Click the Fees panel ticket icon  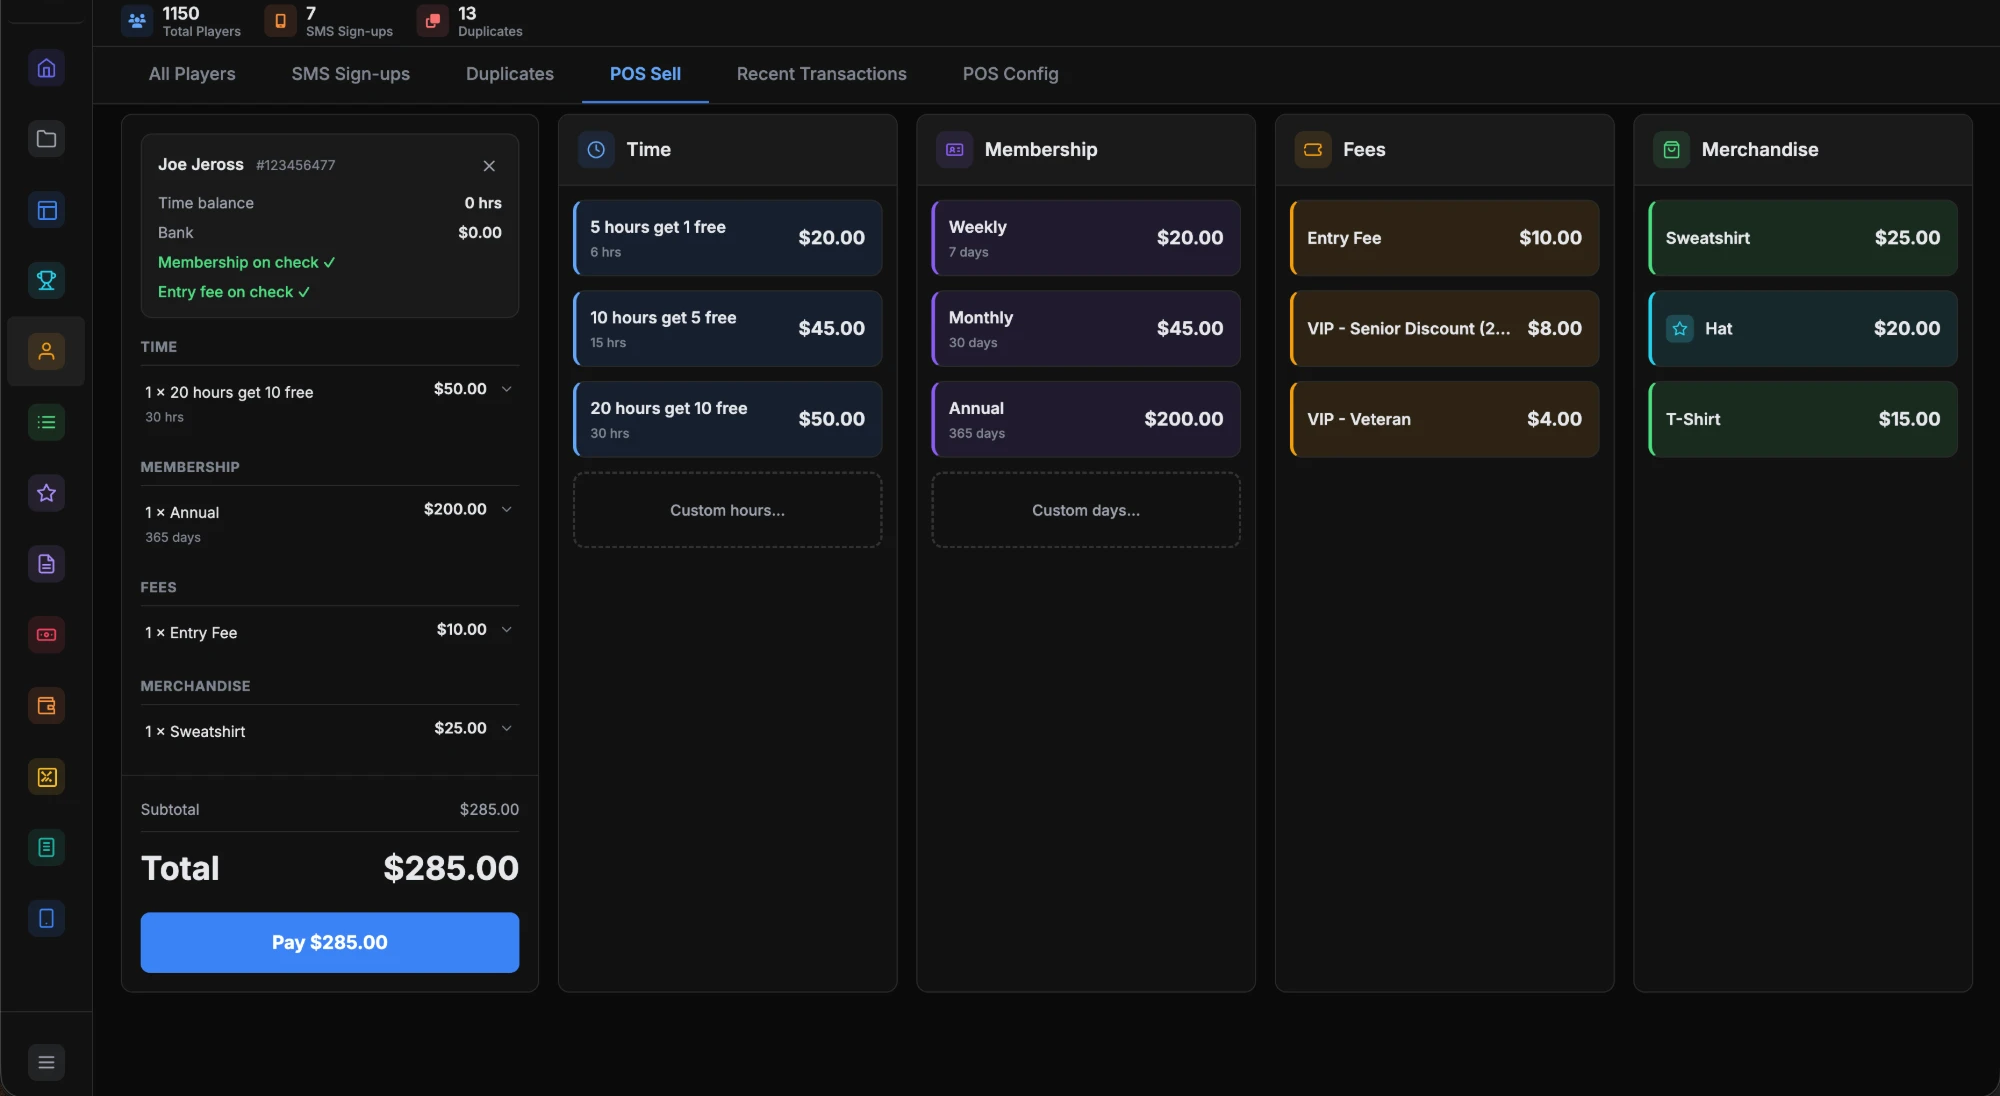(x=1313, y=149)
